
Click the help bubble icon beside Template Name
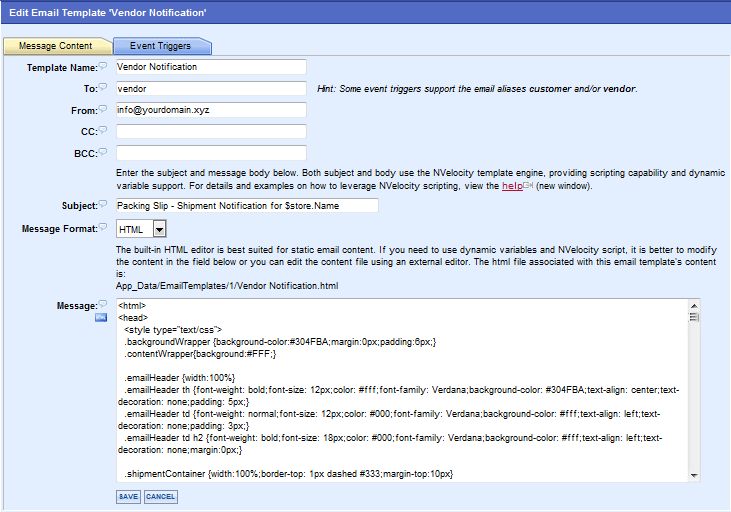[x=103, y=66]
